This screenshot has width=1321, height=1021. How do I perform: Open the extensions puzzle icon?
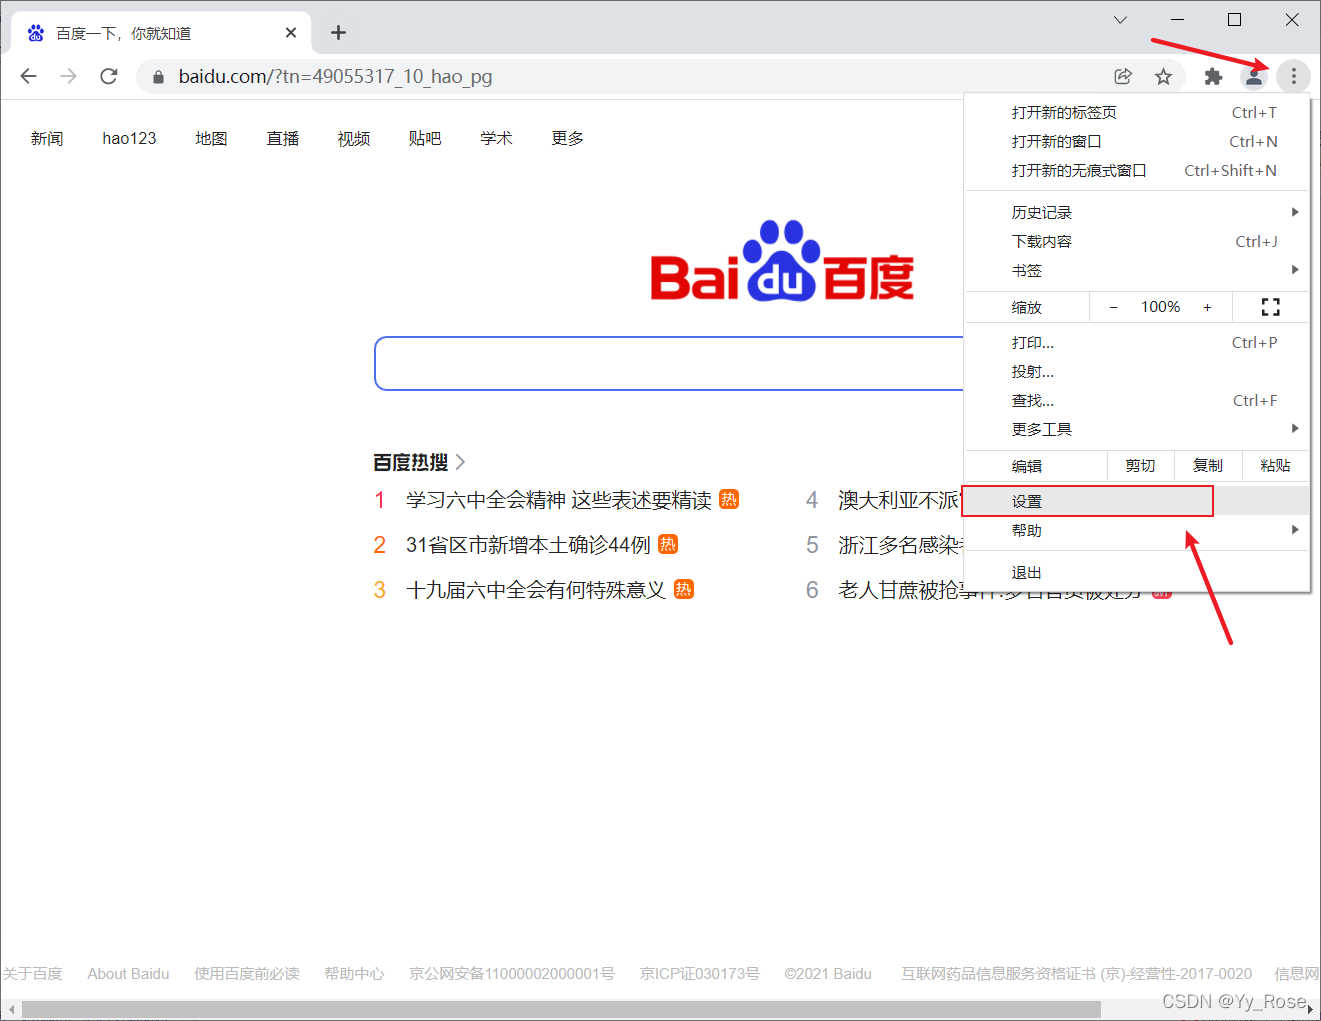[x=1213, y=76]
